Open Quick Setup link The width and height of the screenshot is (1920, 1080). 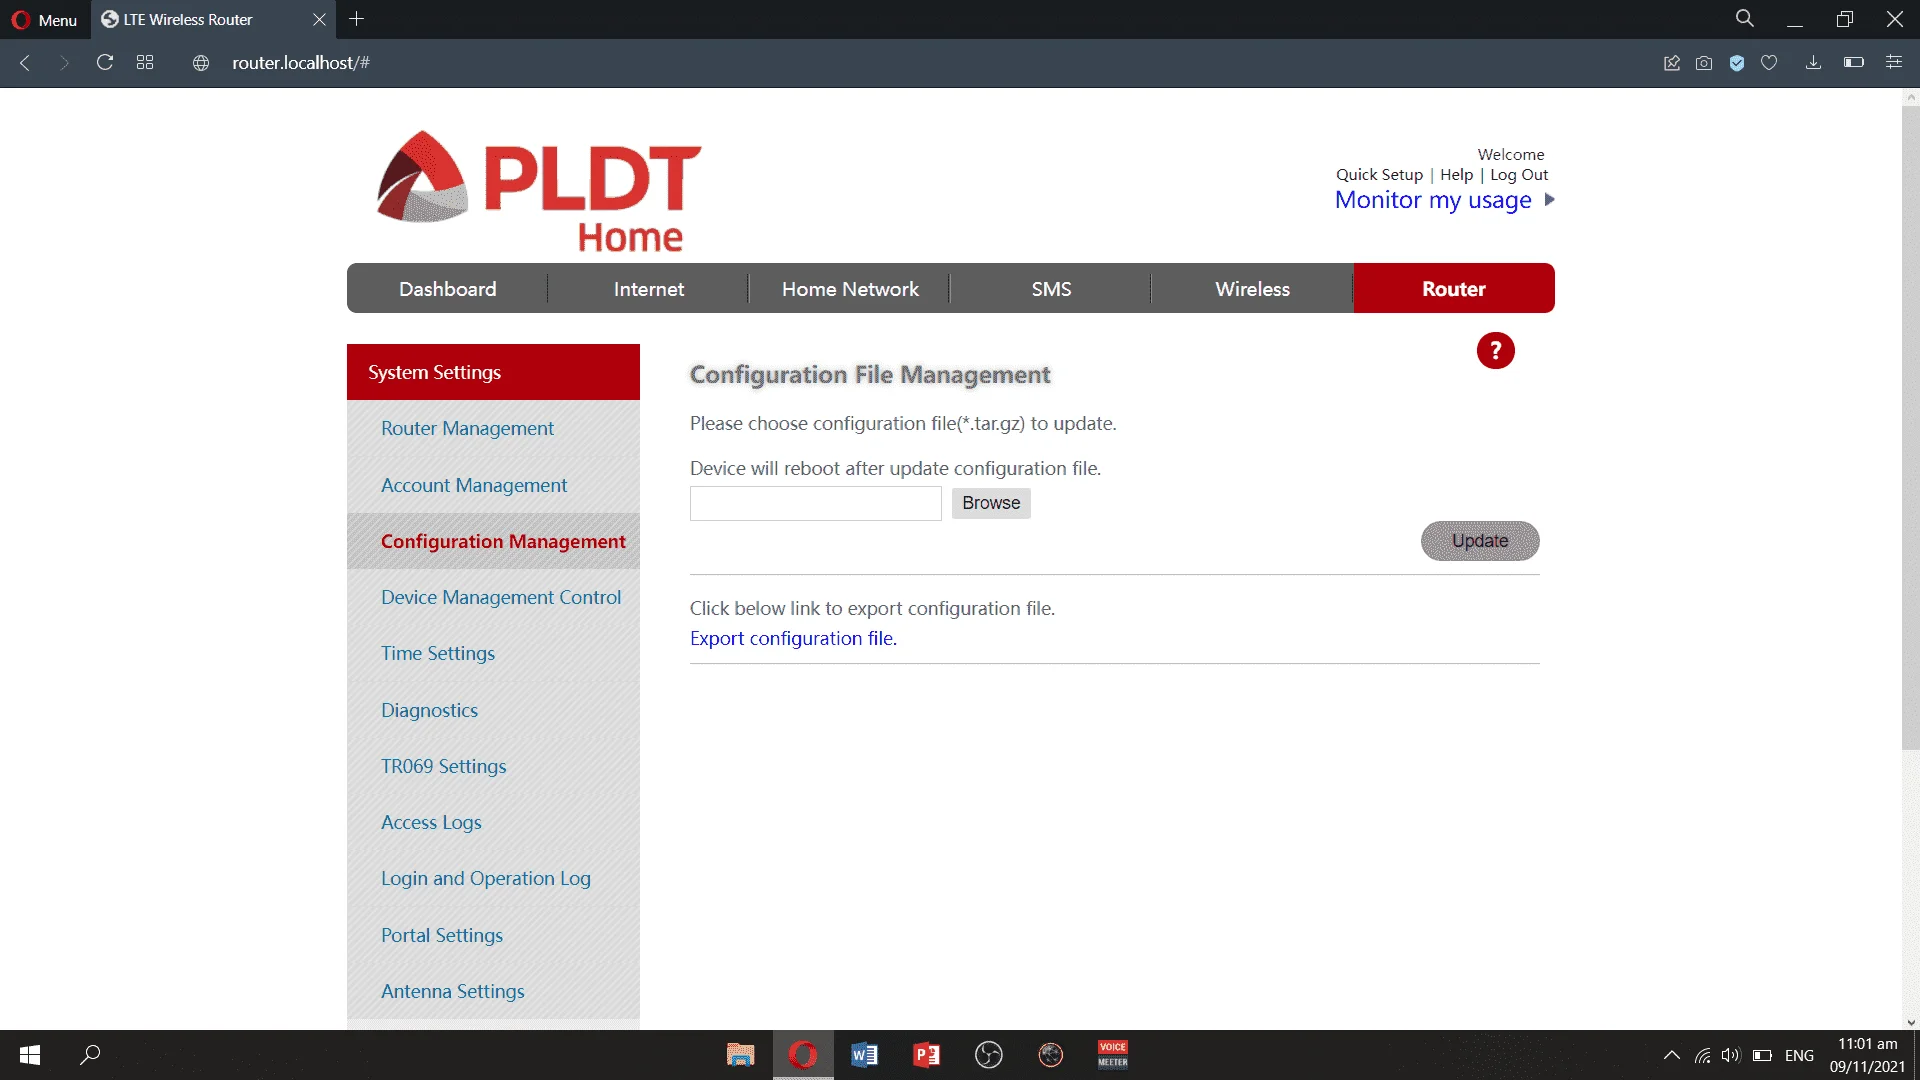1379,175
